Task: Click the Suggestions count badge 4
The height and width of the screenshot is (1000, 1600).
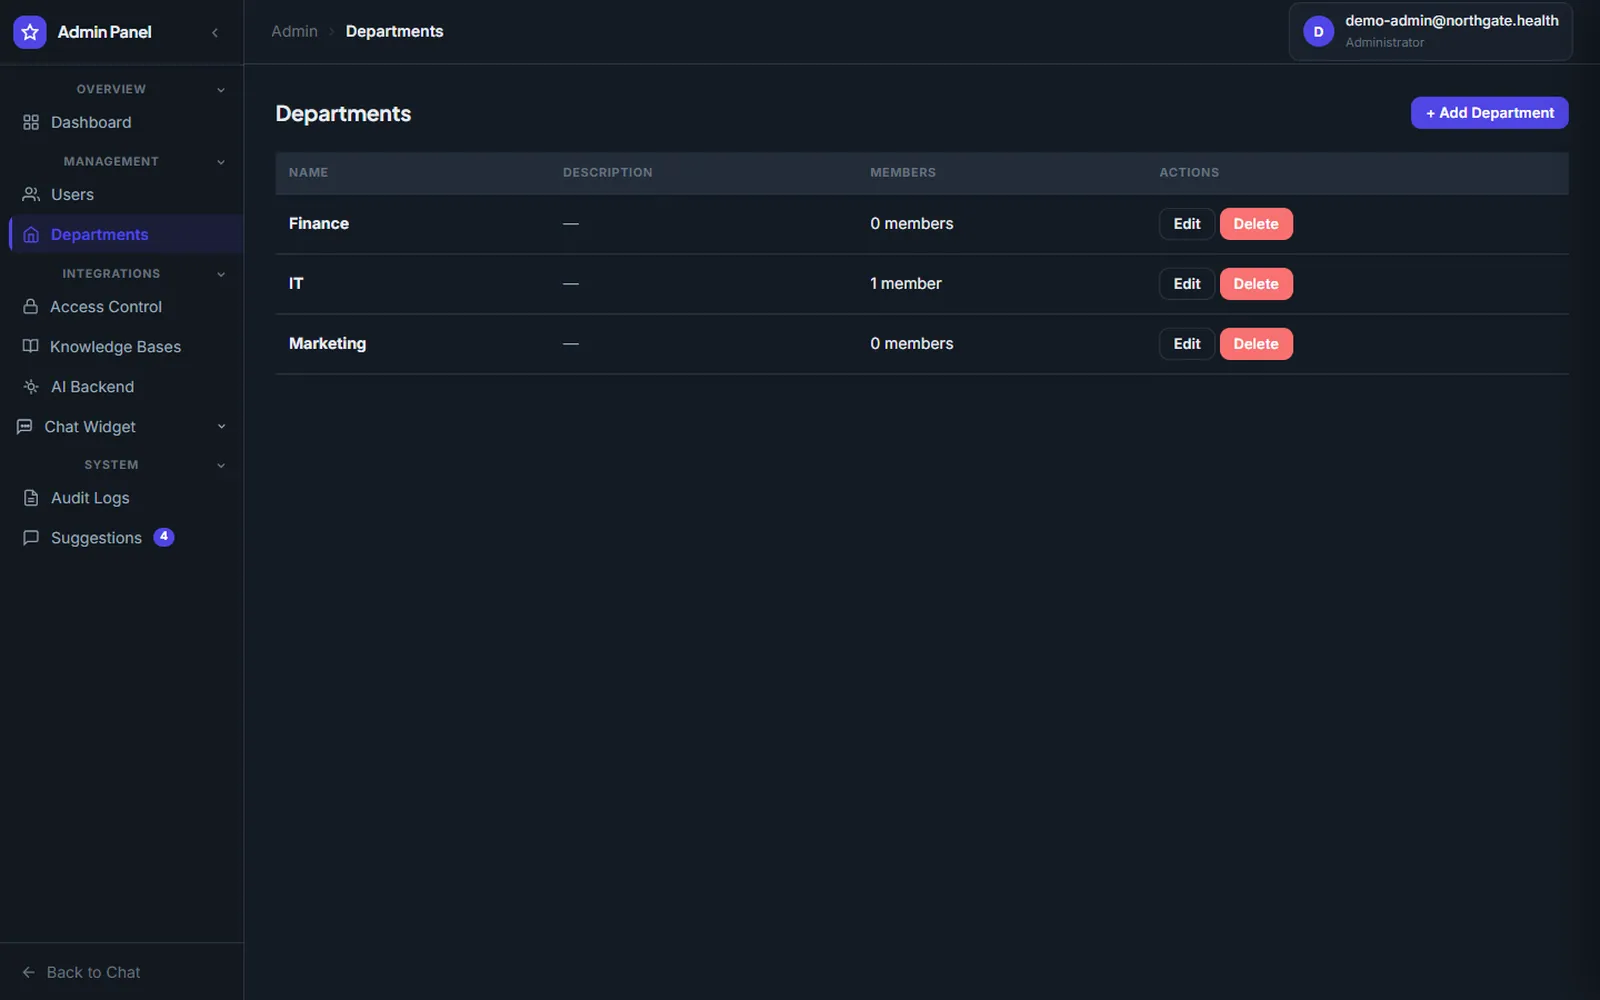Action: click(164, 537)
